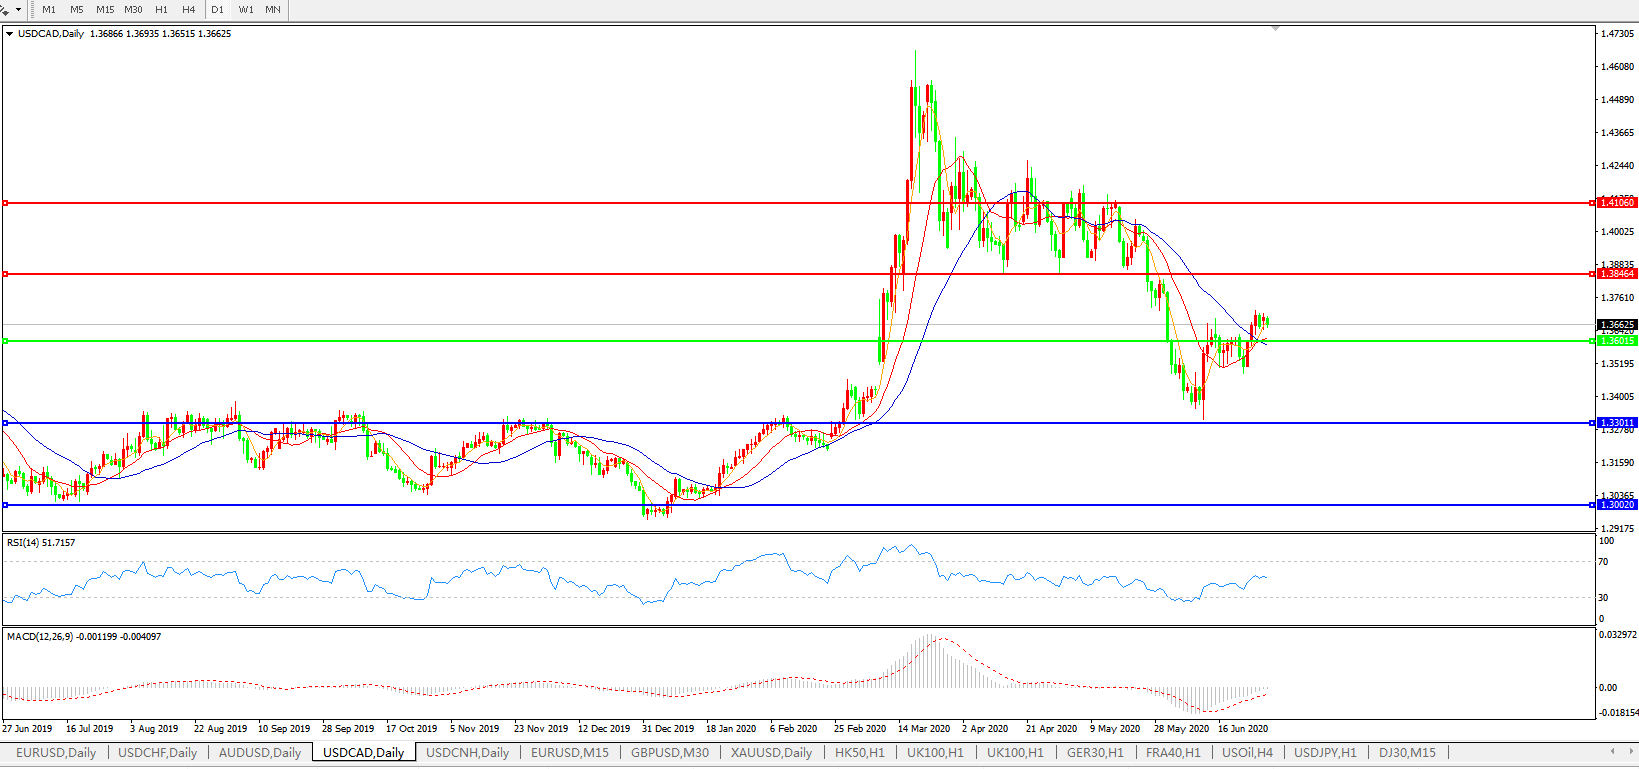1639x769 pixels.
Task: Click the gray chart shift marker triangle
Action: coord(1275,29)
